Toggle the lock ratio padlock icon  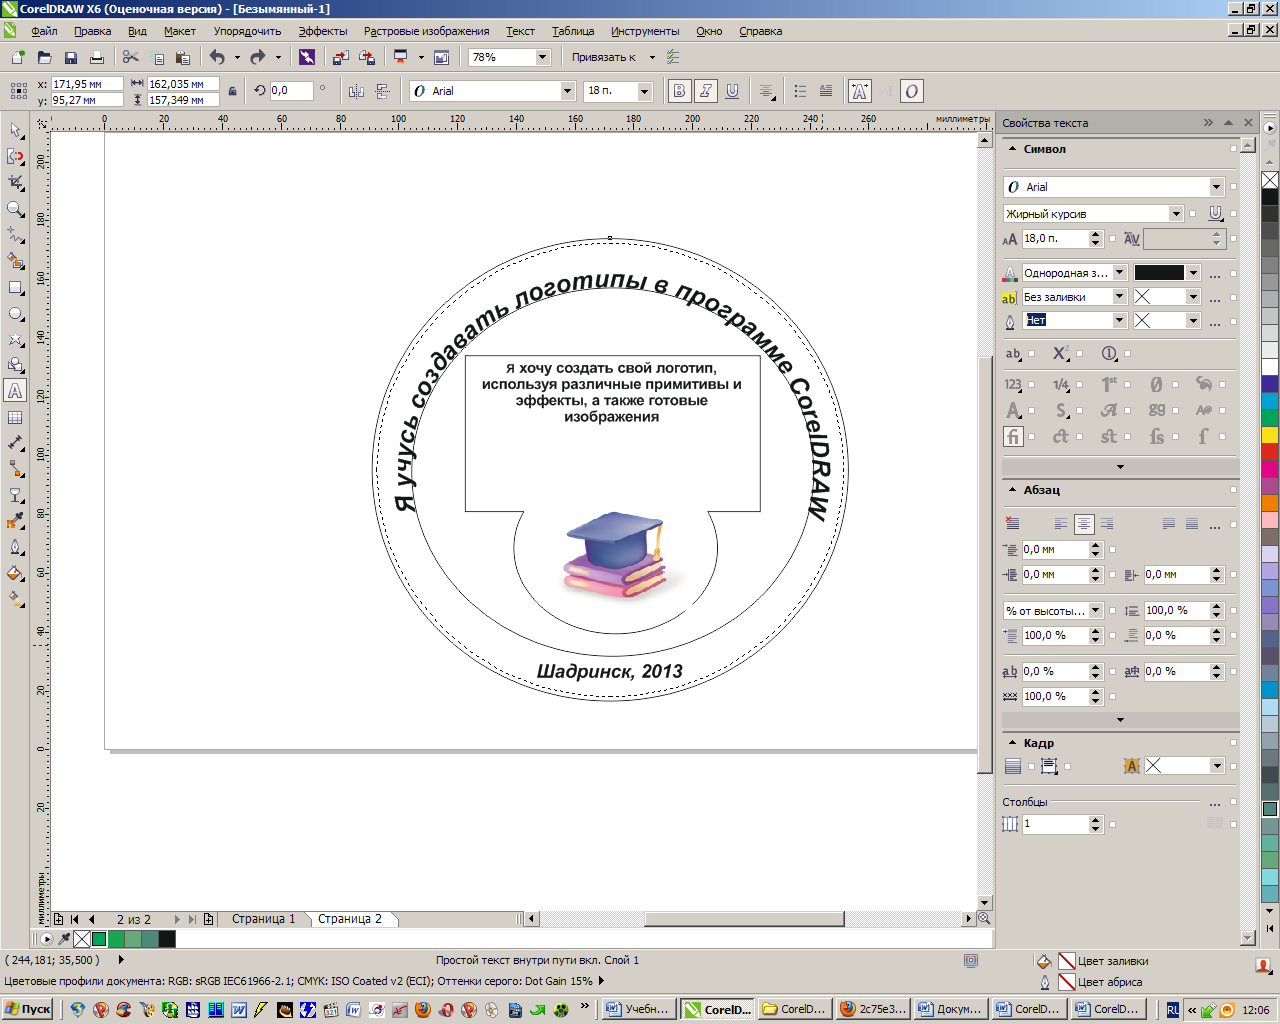pyautogui.click(x=233, y=91)
